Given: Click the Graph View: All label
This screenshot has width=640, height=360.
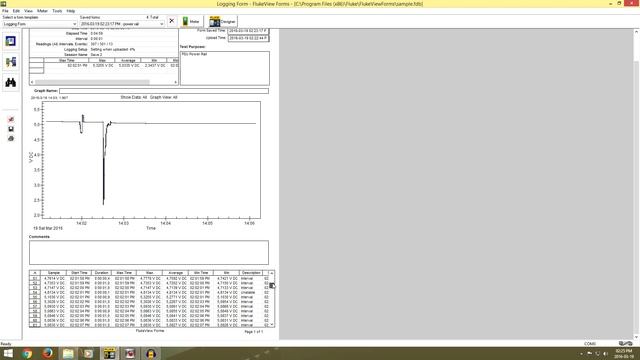Looking at the screenshot, I should tap(164, 98).
